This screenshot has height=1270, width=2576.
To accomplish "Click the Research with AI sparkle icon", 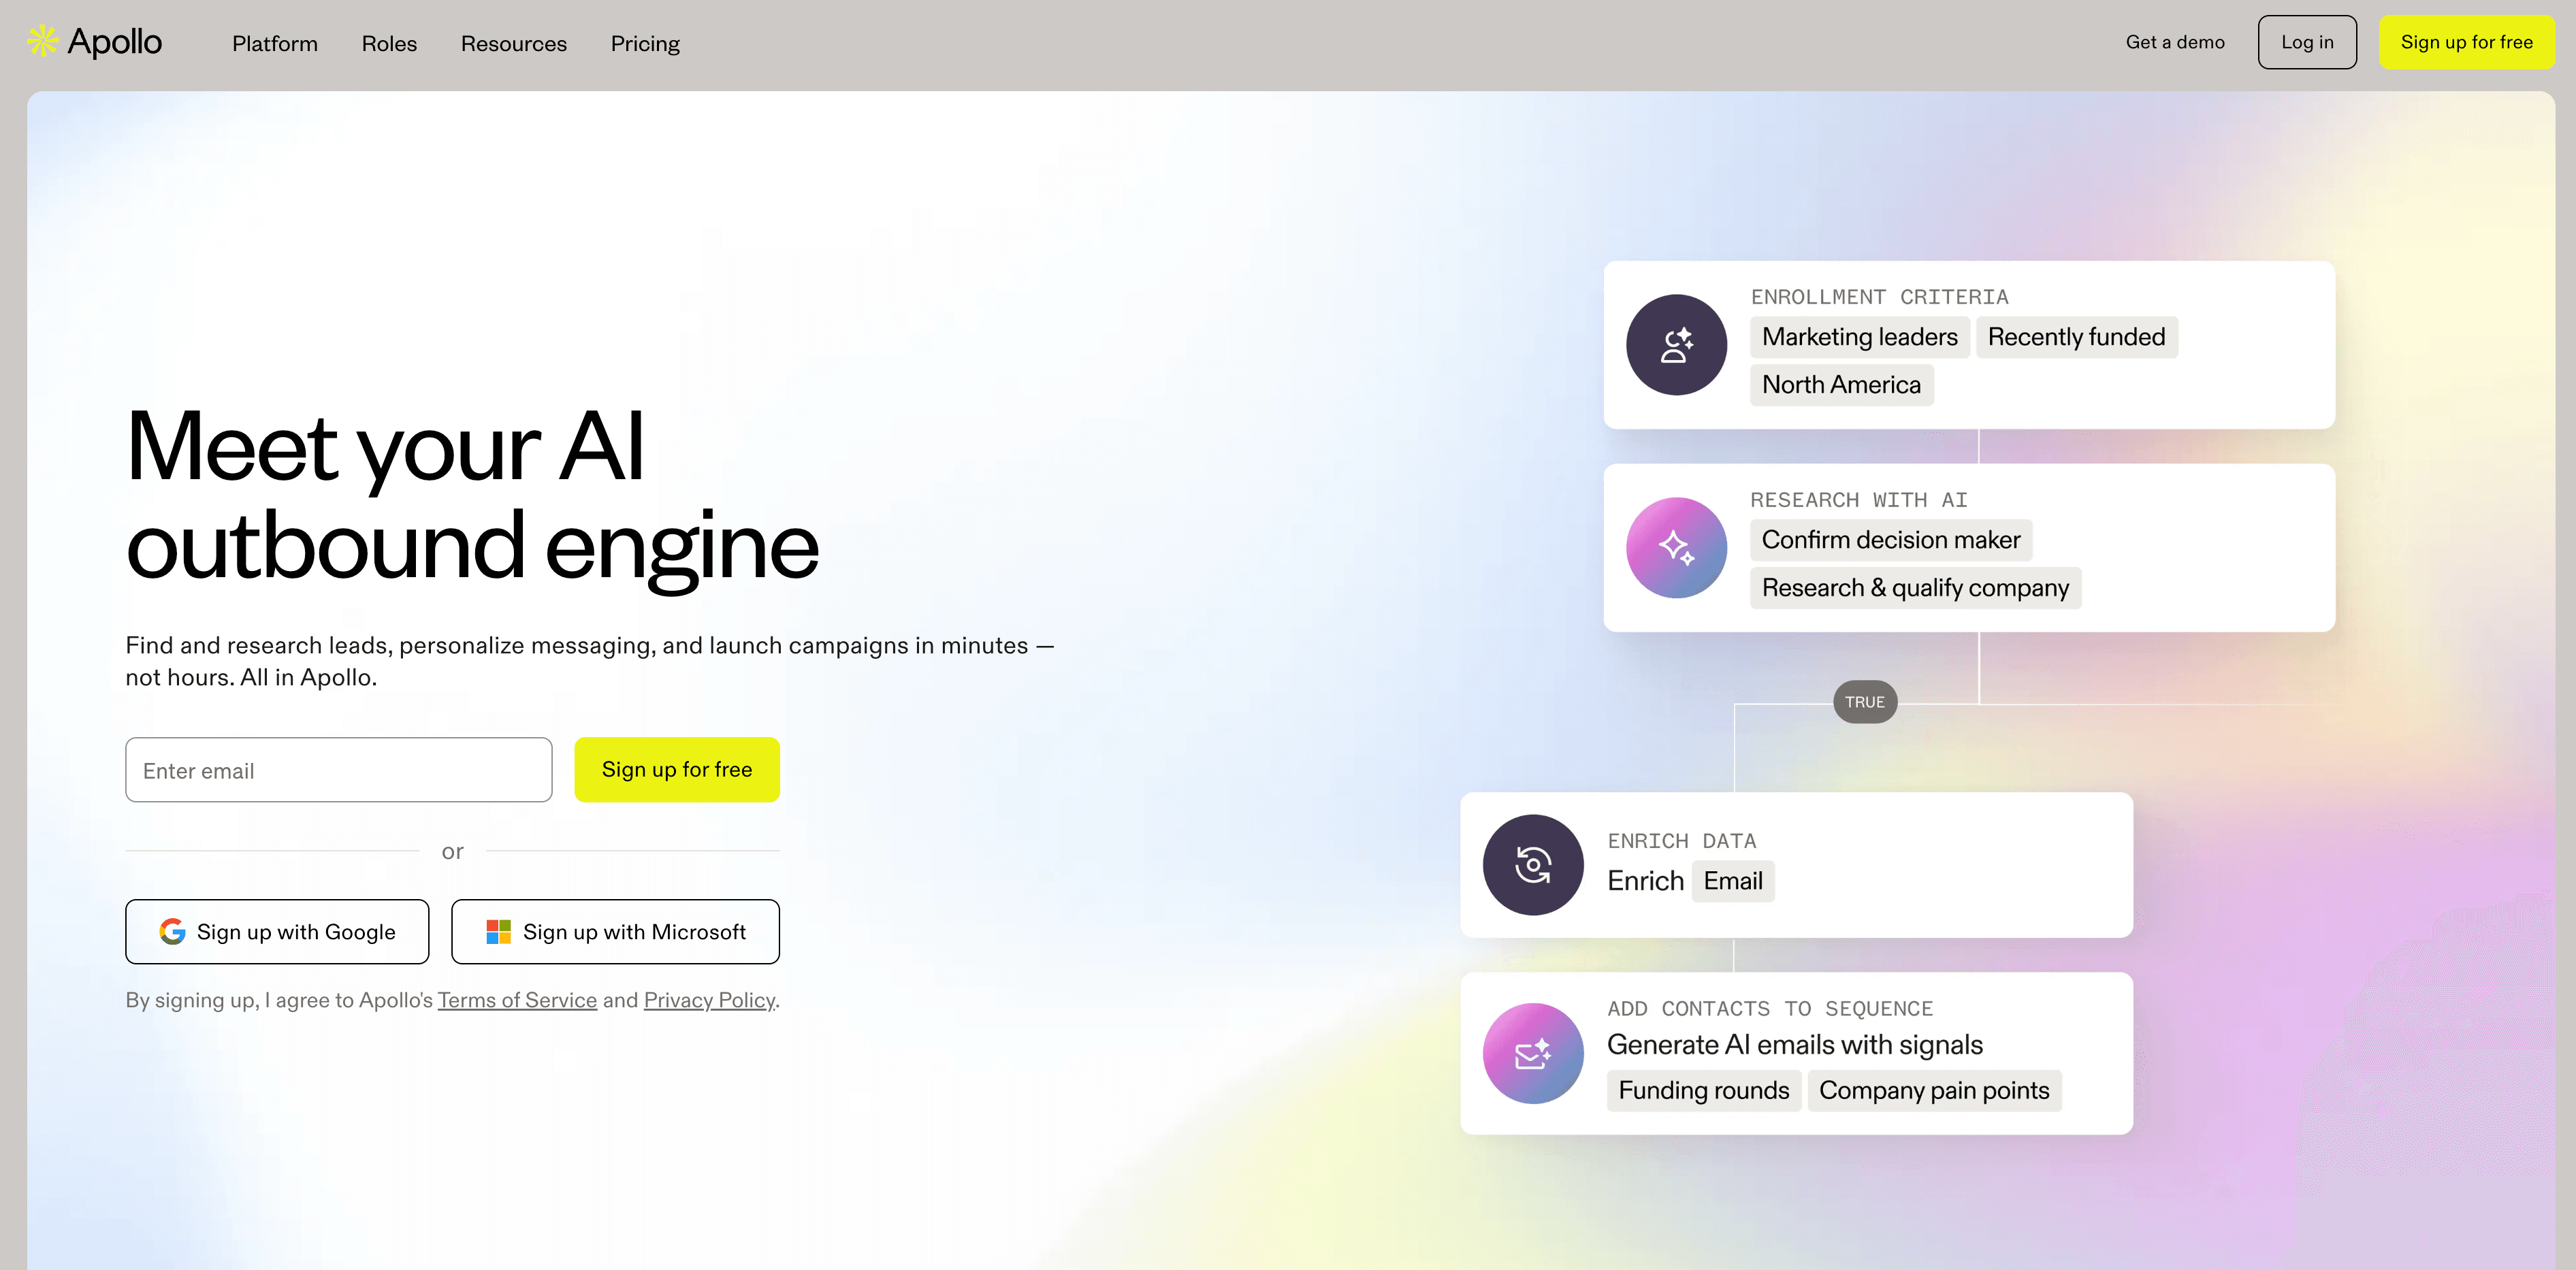I will click(x=1676, y=548).
